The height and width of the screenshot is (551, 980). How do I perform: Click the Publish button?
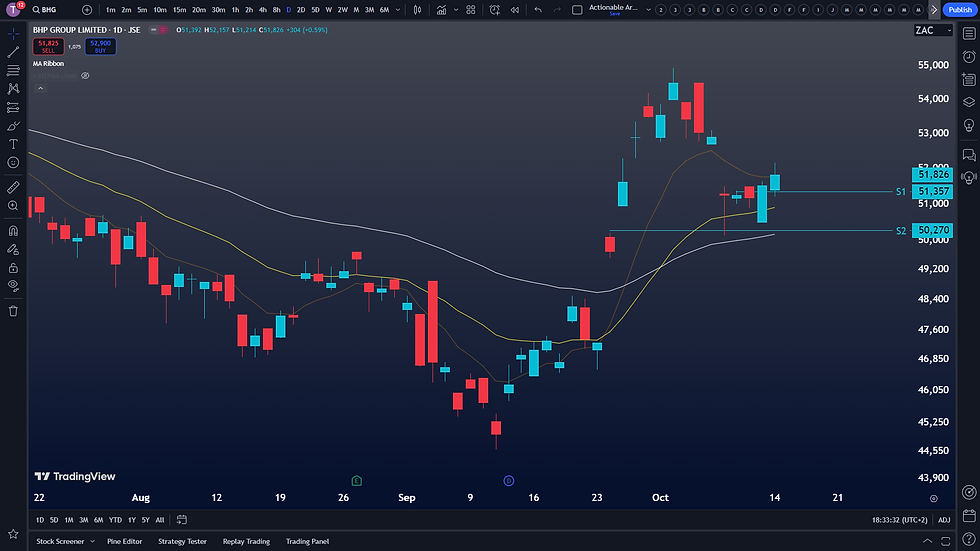[960, 9]
